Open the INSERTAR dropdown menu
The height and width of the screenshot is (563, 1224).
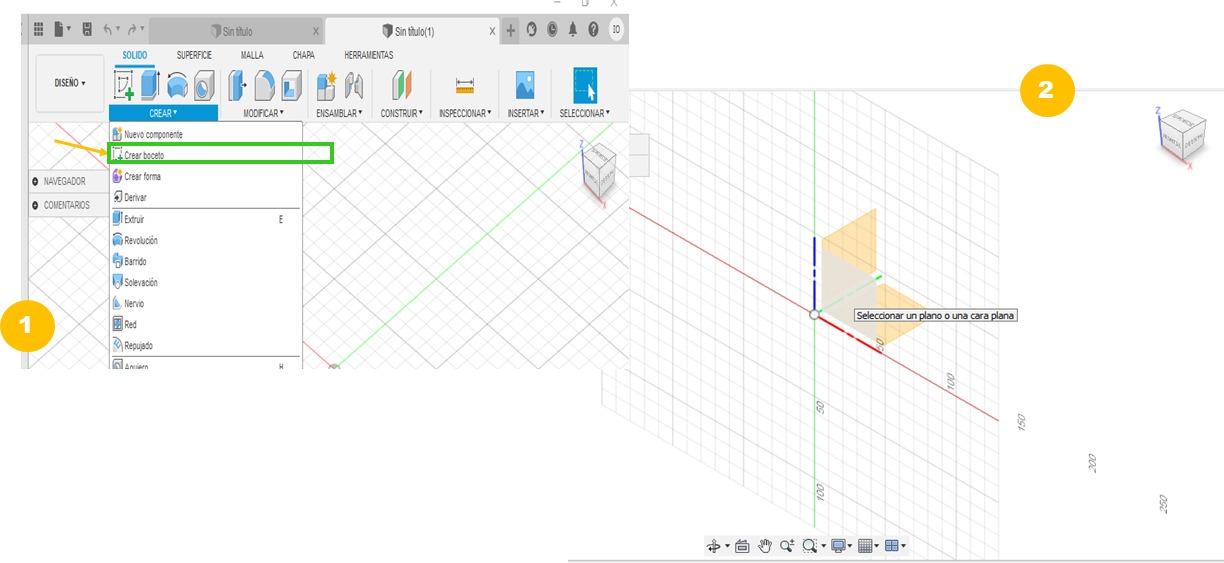coord(526,113)
